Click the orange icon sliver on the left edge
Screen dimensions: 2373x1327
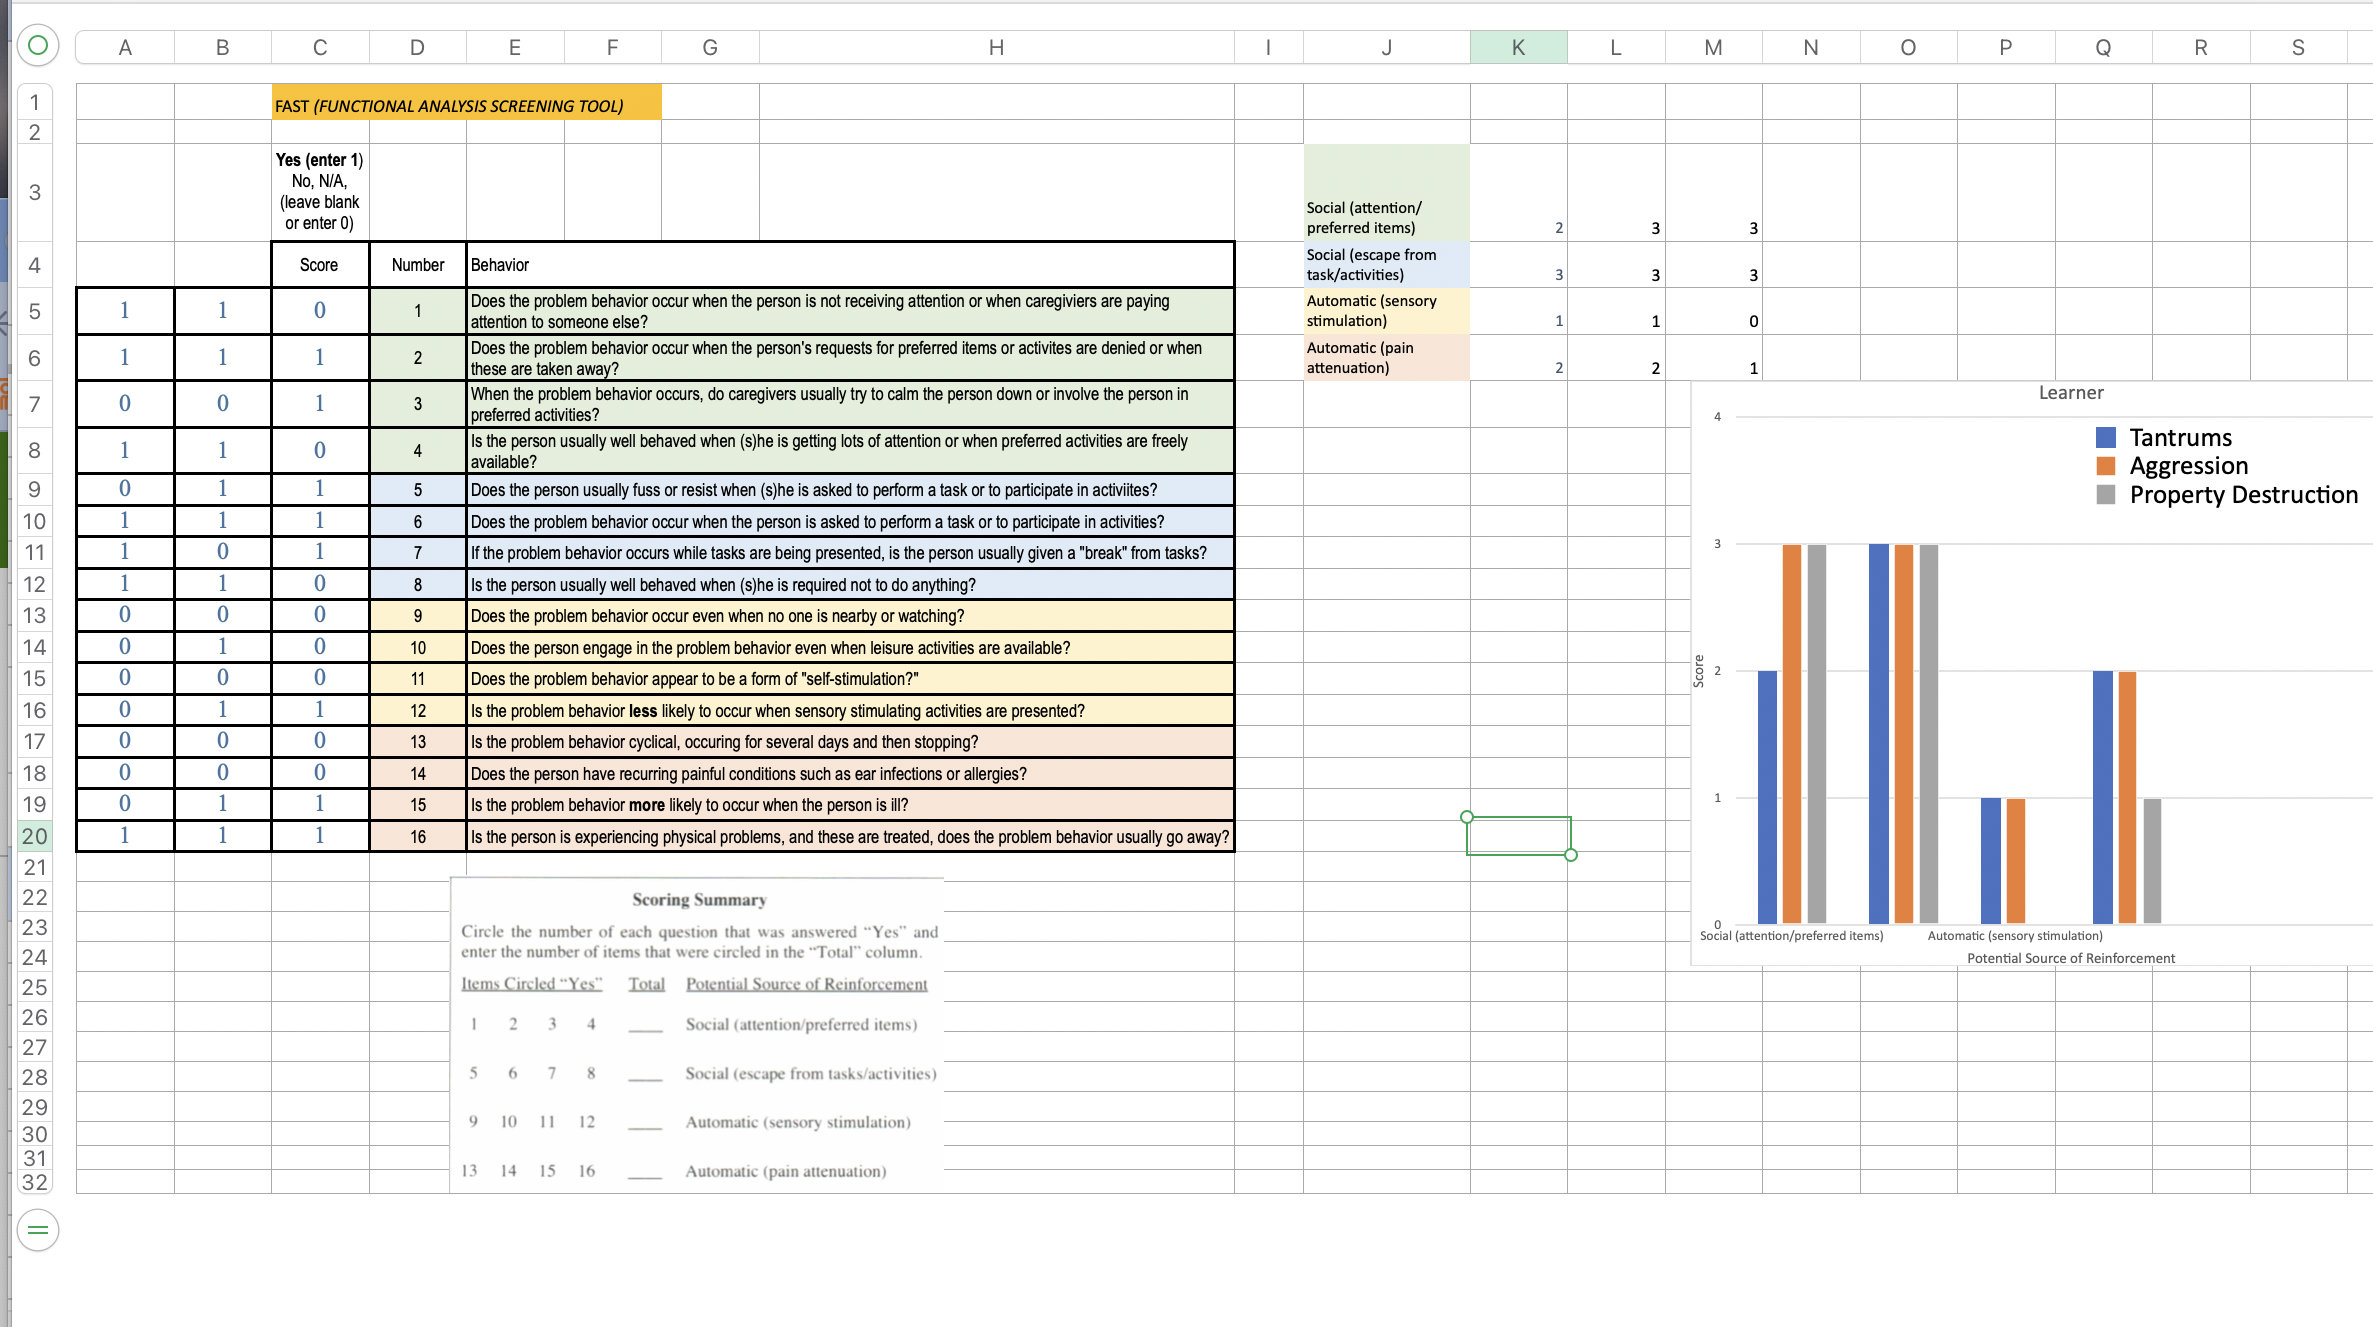coord(3,388)
